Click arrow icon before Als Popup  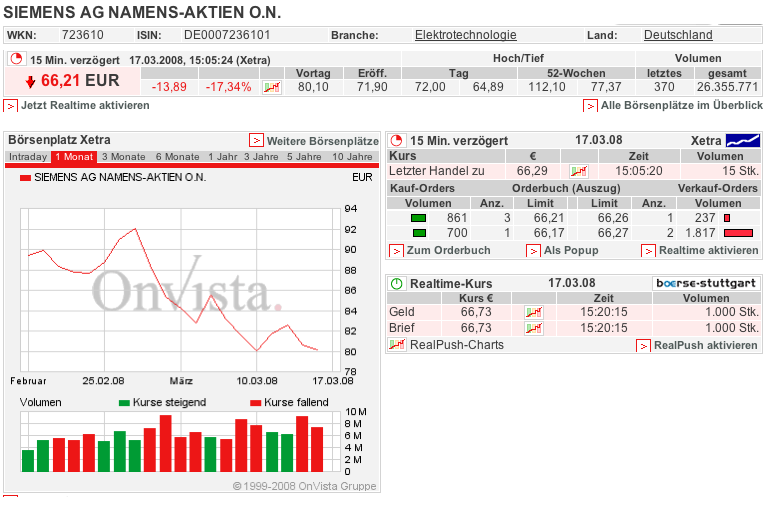(533, 251)
